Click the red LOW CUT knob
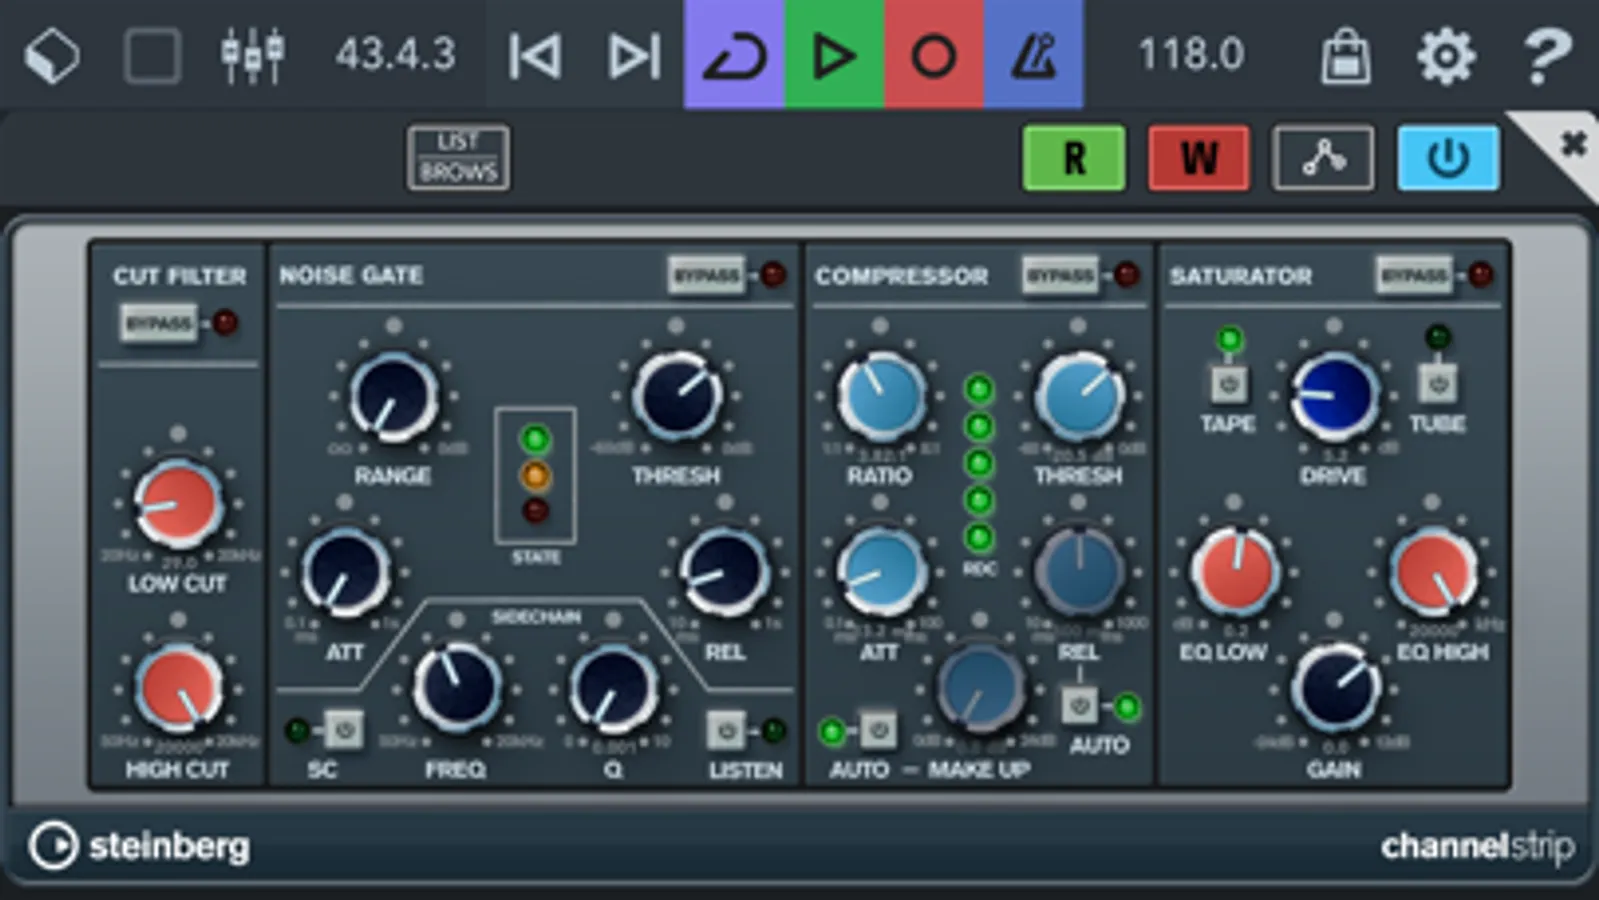This screenshot has width=1599, height=900. [x=178, y=503]
